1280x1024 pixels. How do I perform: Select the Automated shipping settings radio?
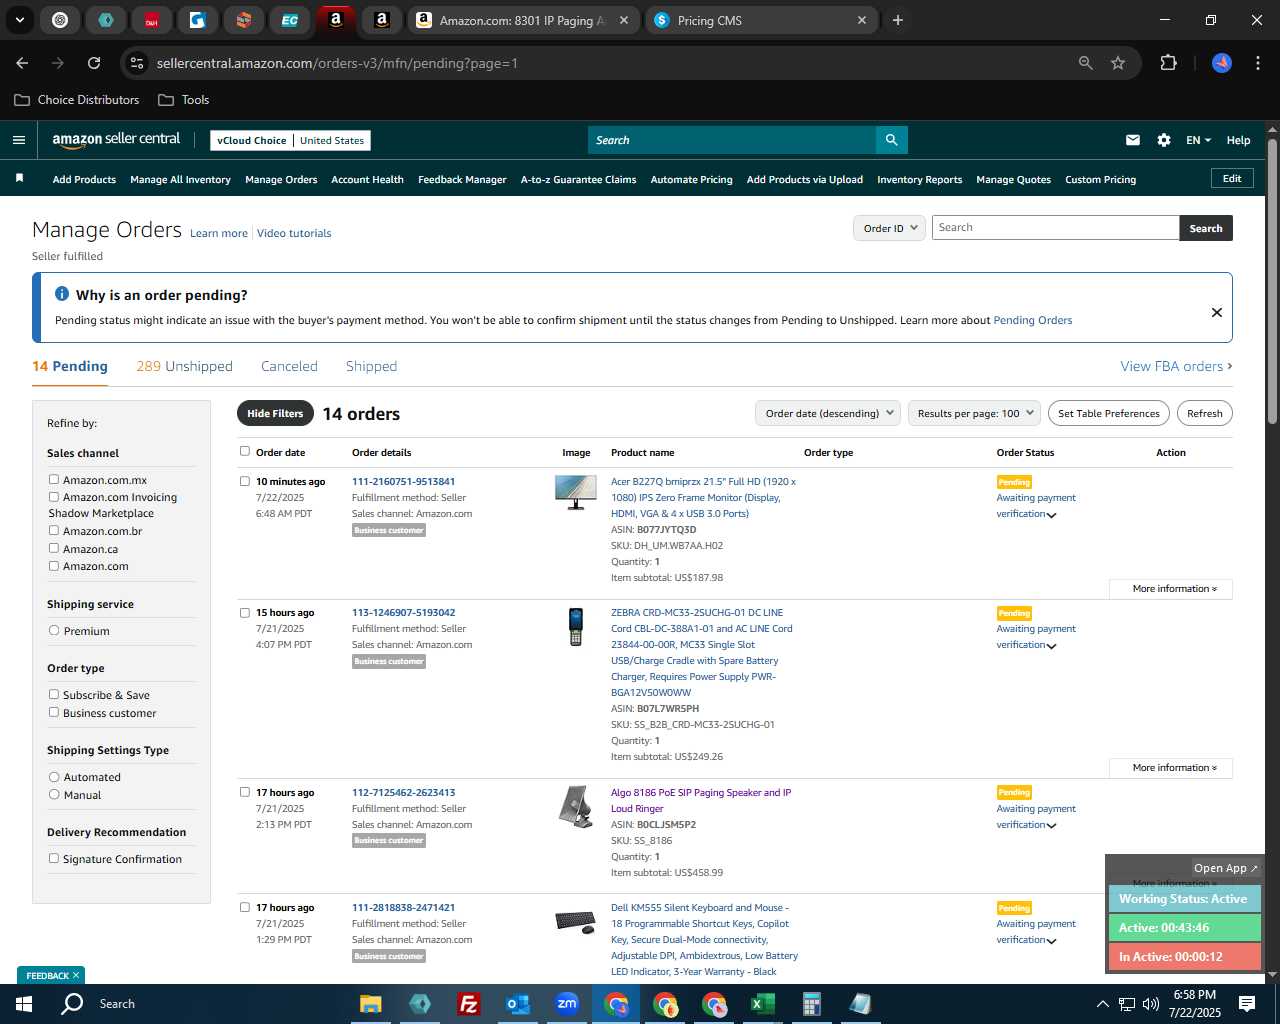54,777
